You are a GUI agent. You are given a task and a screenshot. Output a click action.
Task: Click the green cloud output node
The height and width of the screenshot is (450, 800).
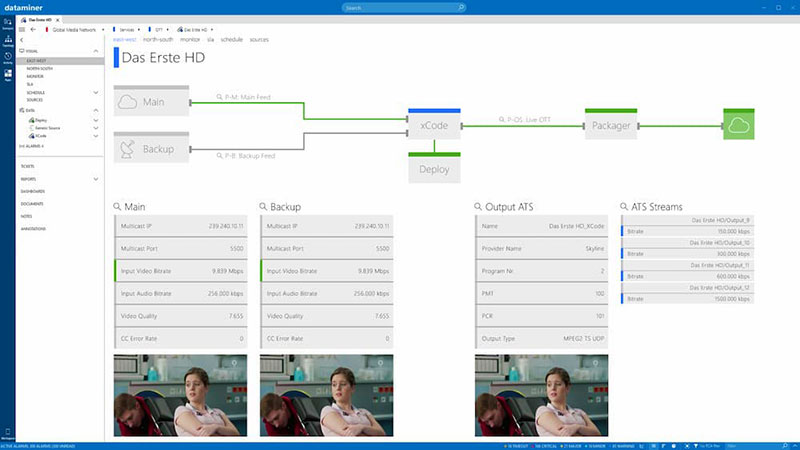pyautogui.click(x=739, y=124)
